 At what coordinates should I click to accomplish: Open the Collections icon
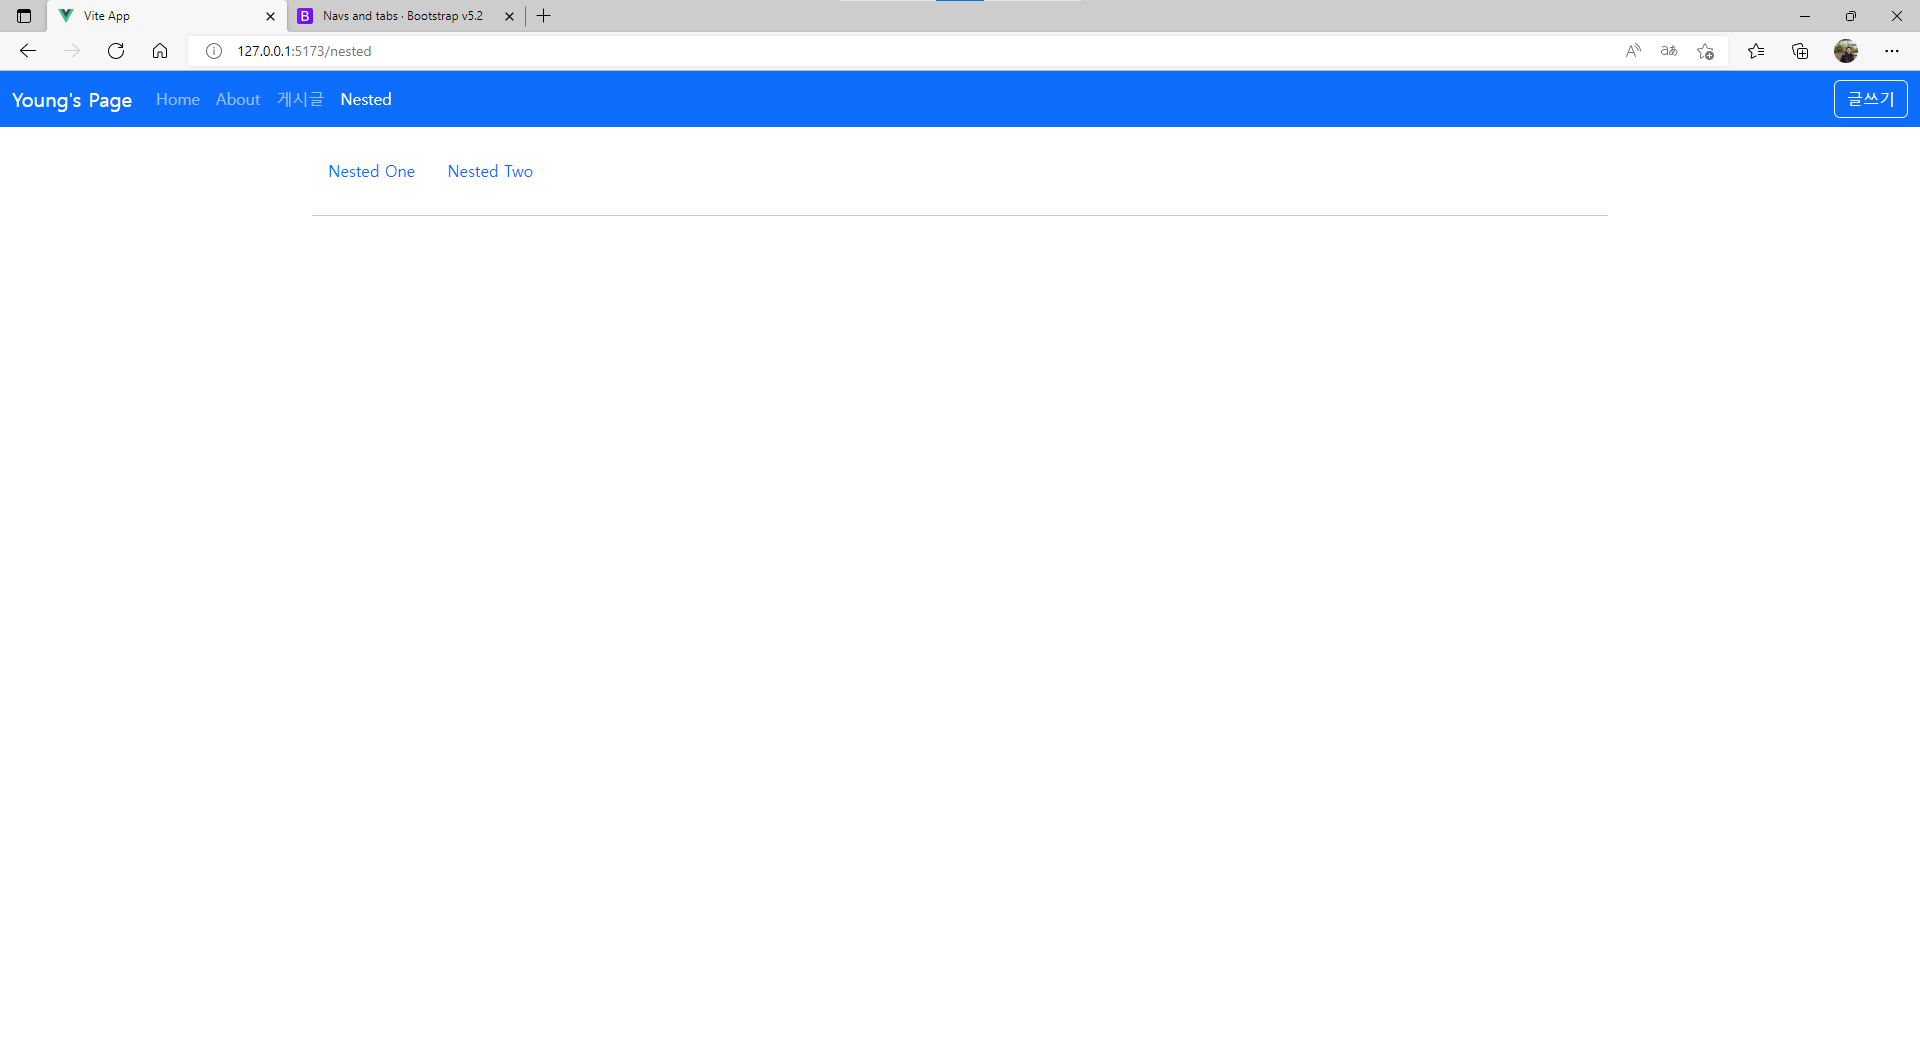(1800, 51)
